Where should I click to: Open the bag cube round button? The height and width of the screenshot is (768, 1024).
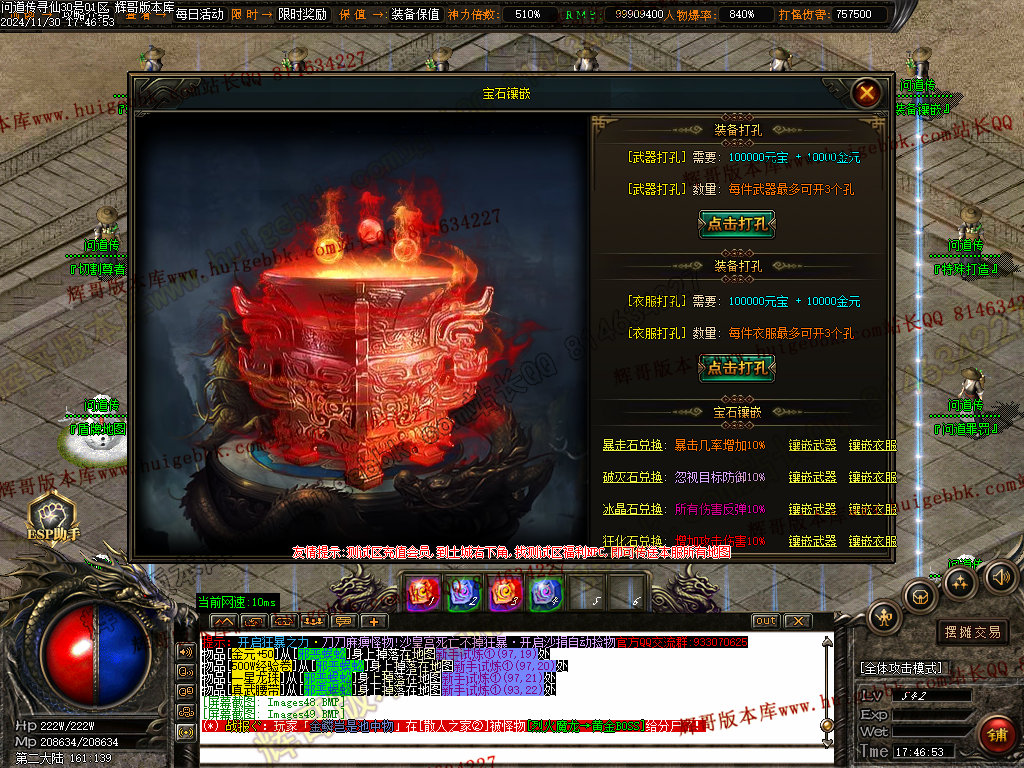[920, 596]
